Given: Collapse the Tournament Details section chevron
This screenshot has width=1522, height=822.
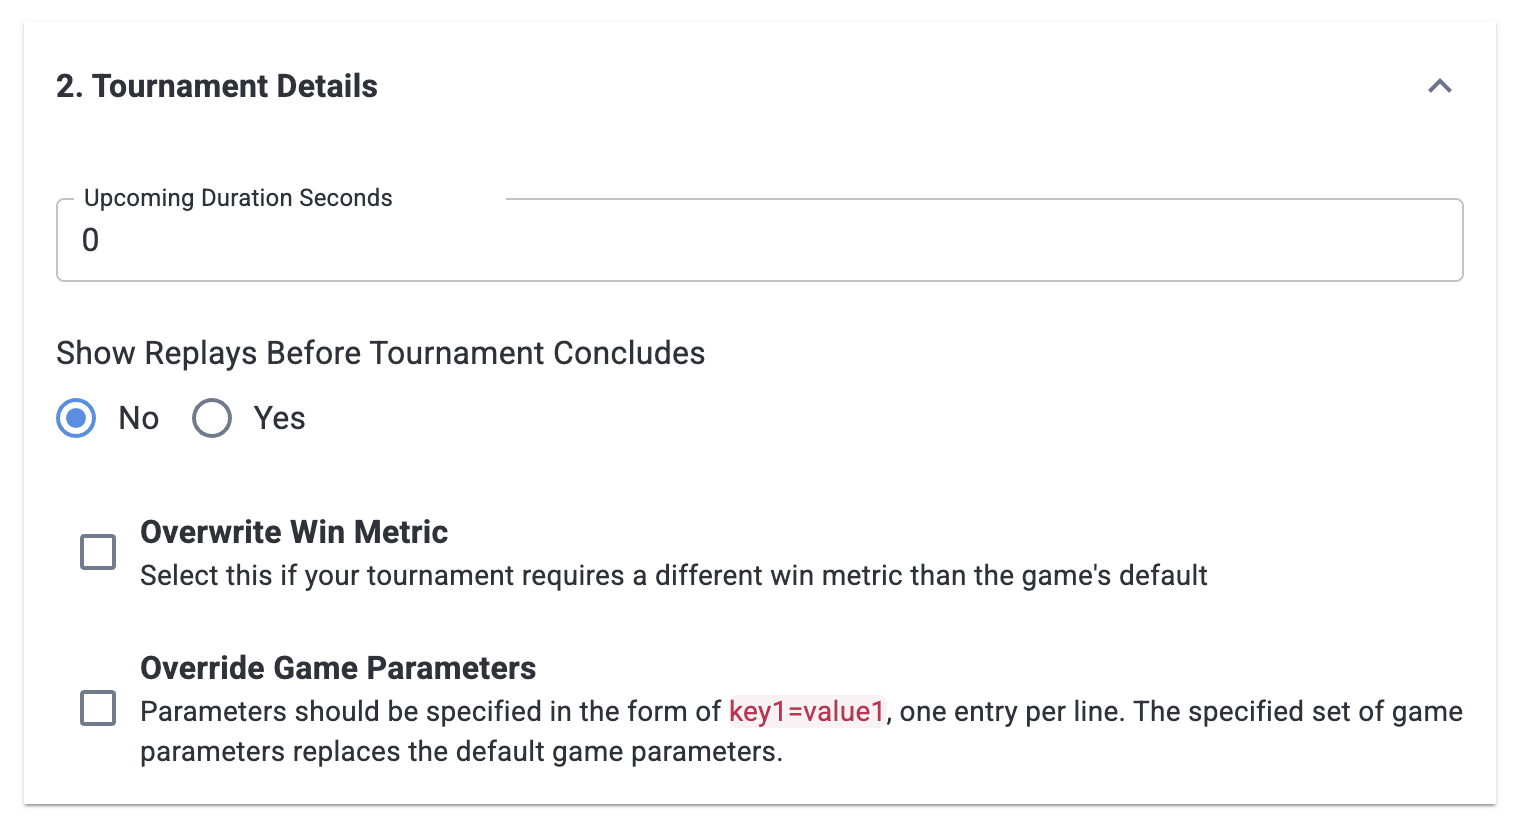Looking at the screenshot, I should 1439,86.
